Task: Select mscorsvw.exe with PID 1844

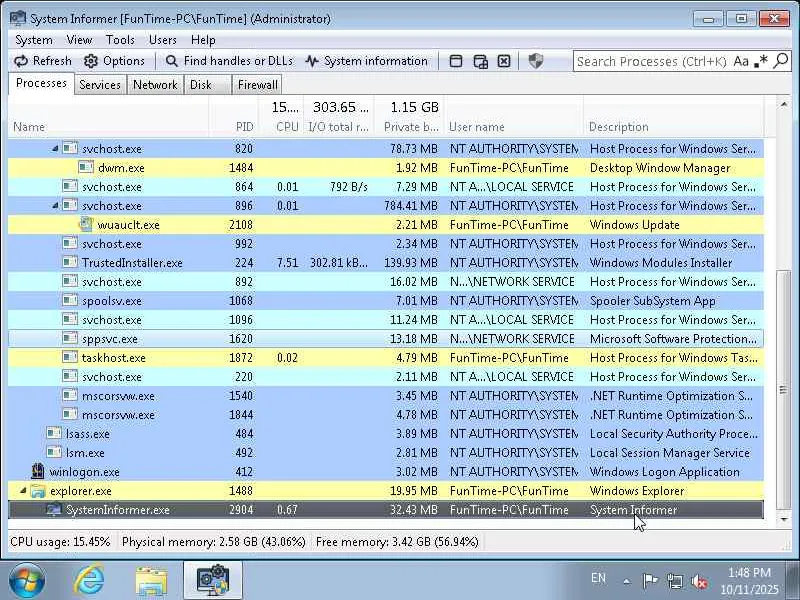Action: (x=386, y=415)
